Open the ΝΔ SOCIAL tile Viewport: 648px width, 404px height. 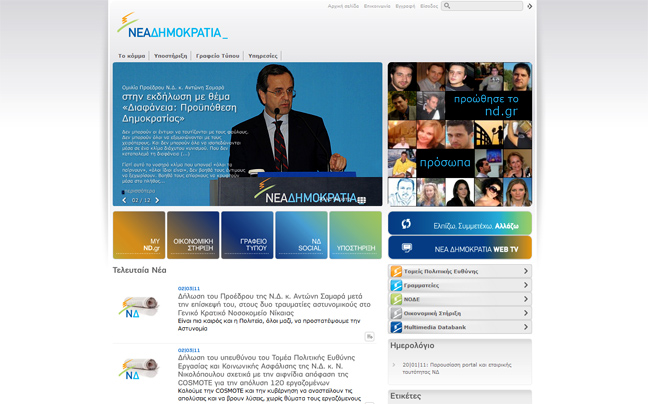tap(301, 235)
